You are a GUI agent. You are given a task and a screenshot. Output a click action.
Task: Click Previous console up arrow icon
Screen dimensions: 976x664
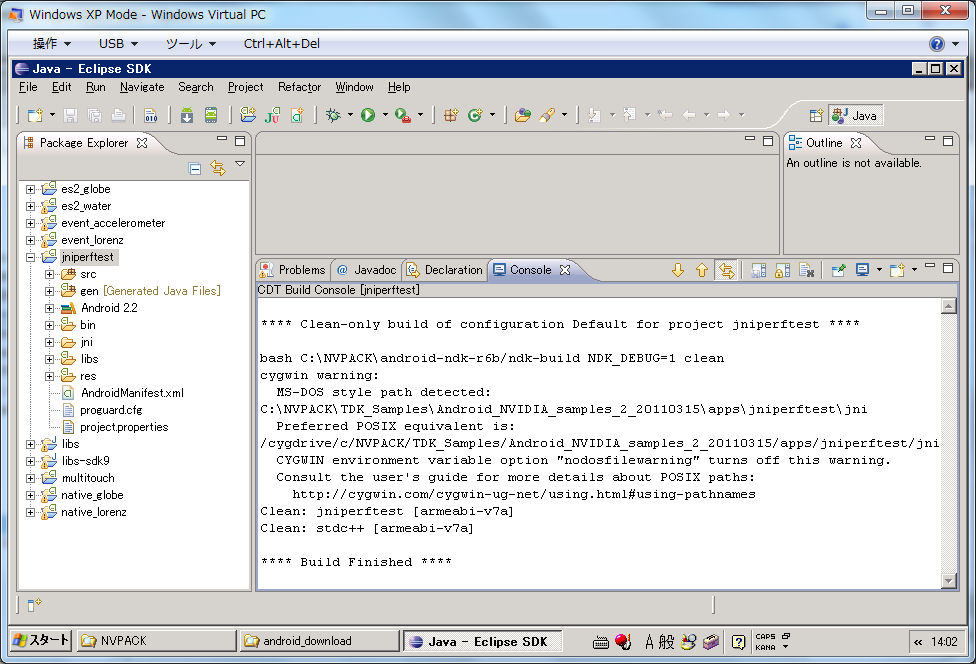click(x=702, y=270)
